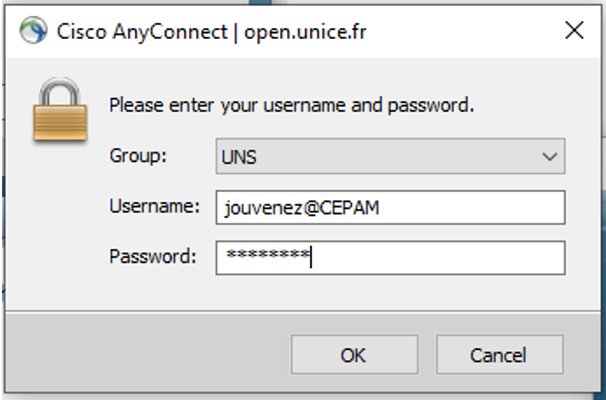606x400 pixels.
Task: Click empty space at end of Password field
Action: coord(437,258)
